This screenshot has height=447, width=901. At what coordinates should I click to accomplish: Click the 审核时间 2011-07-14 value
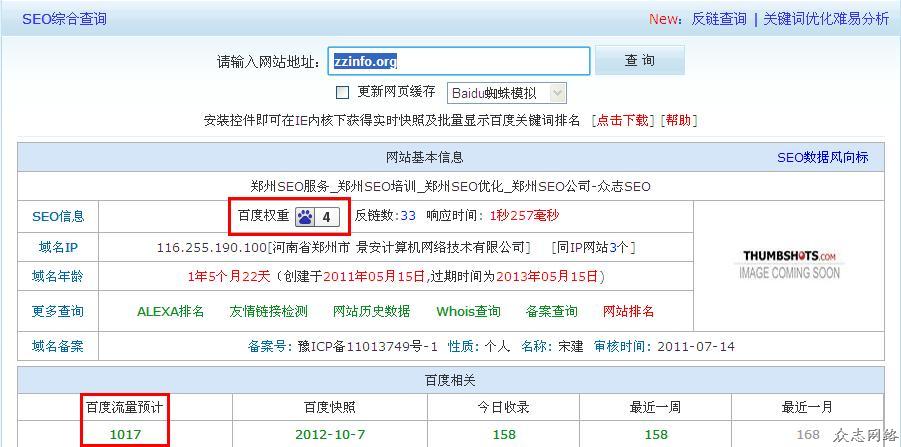696,346
